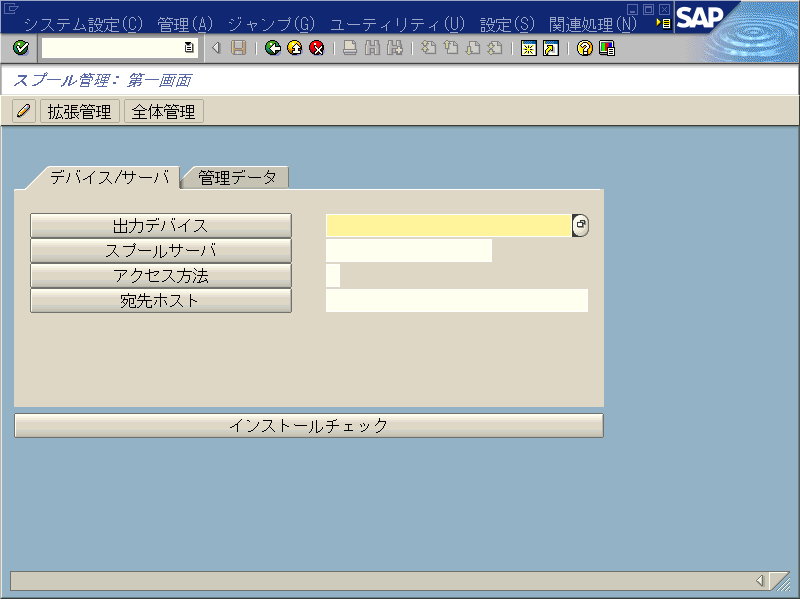Image resolution: width=800 pixels, height=600 pixels.
Task: Click the green checkmark Enter icon
Action: 21,48
